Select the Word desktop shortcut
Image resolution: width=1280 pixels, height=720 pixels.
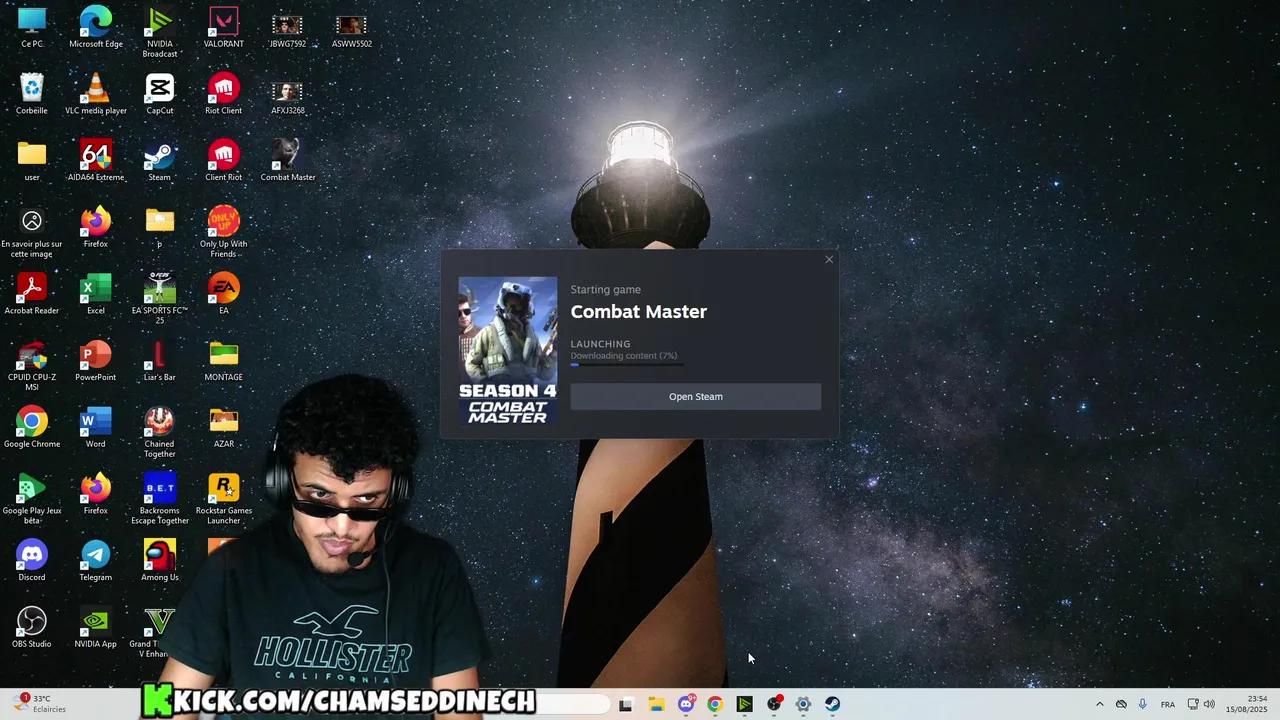click(96, 429)
